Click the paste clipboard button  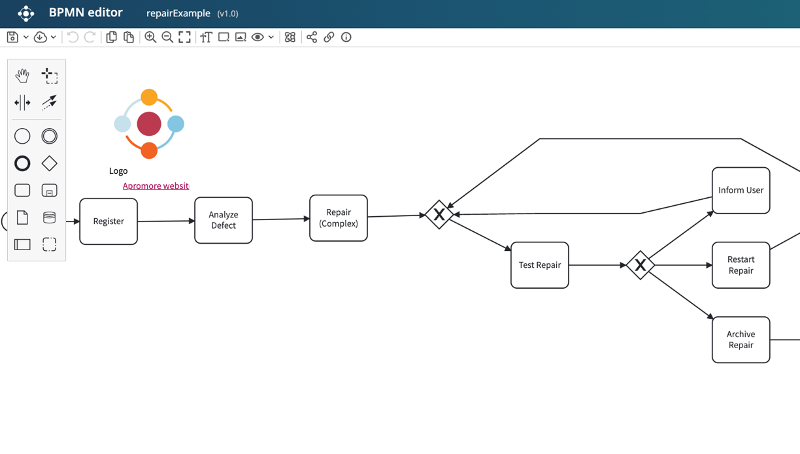pyautogui.click(x=128, y=37)
